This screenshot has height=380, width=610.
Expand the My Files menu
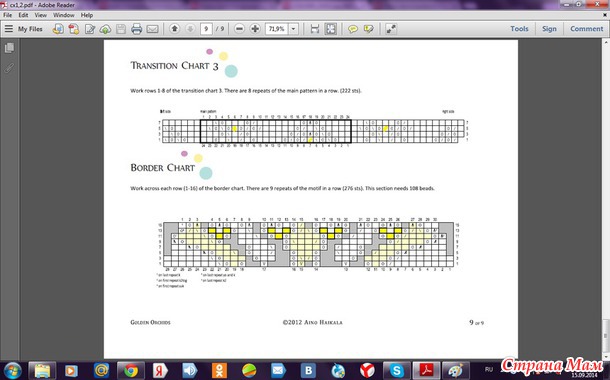pos(23,29)
